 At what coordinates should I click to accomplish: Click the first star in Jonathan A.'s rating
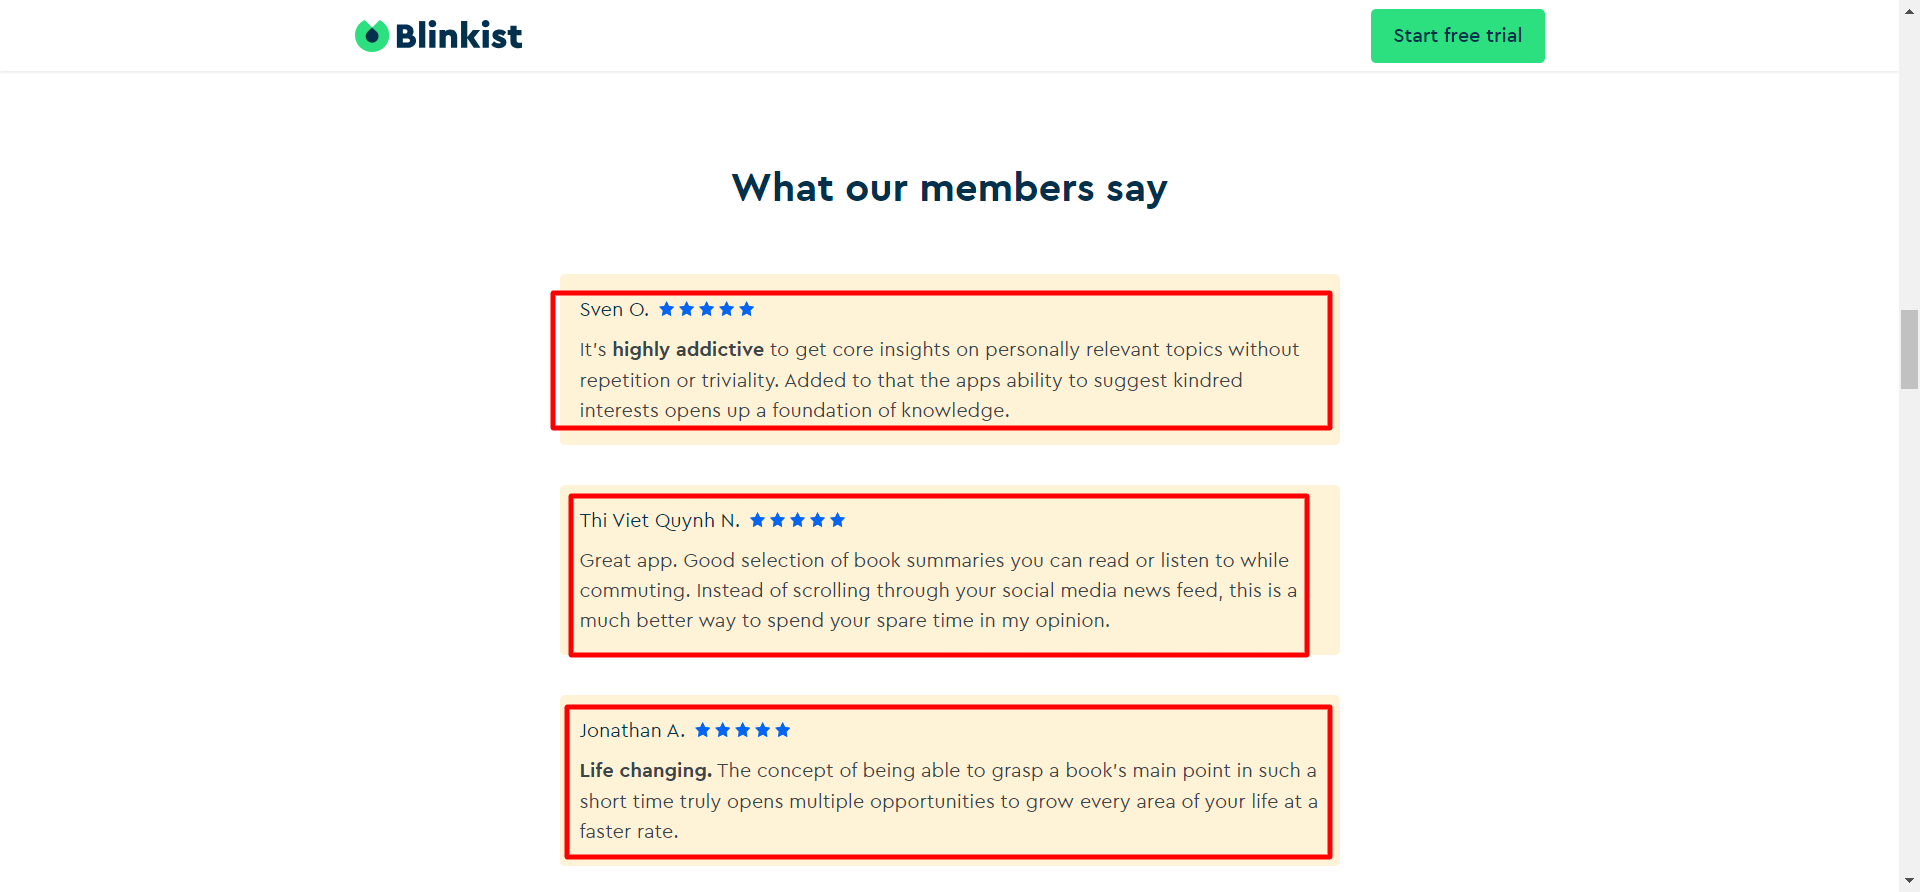click(x=703, y=730)
